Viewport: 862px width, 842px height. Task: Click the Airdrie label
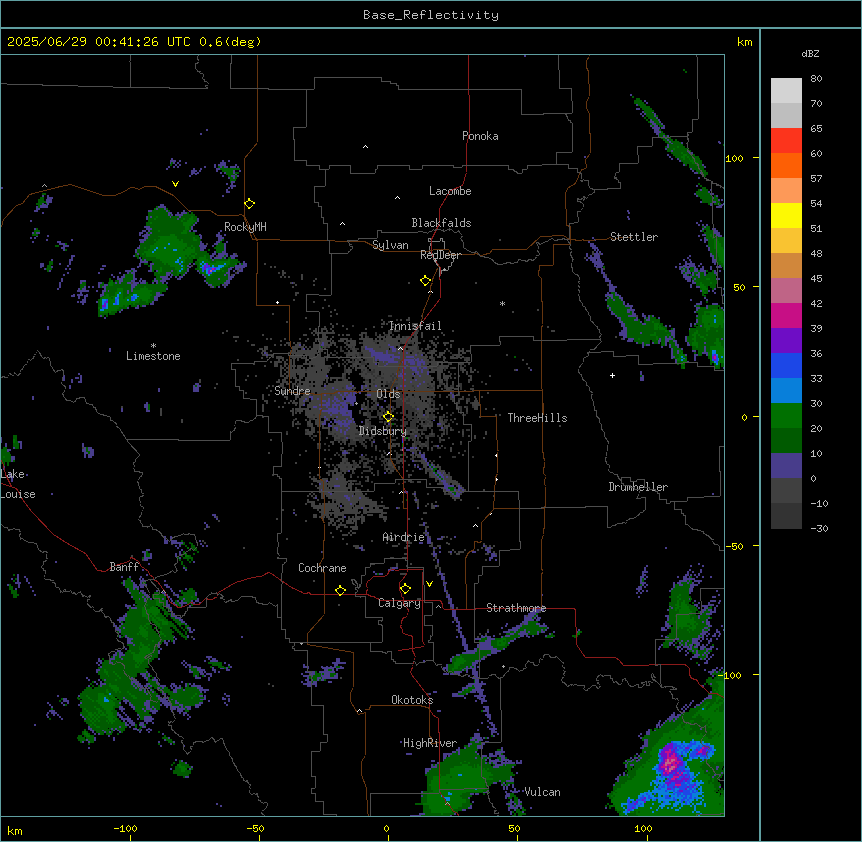[x=404, y=537]
